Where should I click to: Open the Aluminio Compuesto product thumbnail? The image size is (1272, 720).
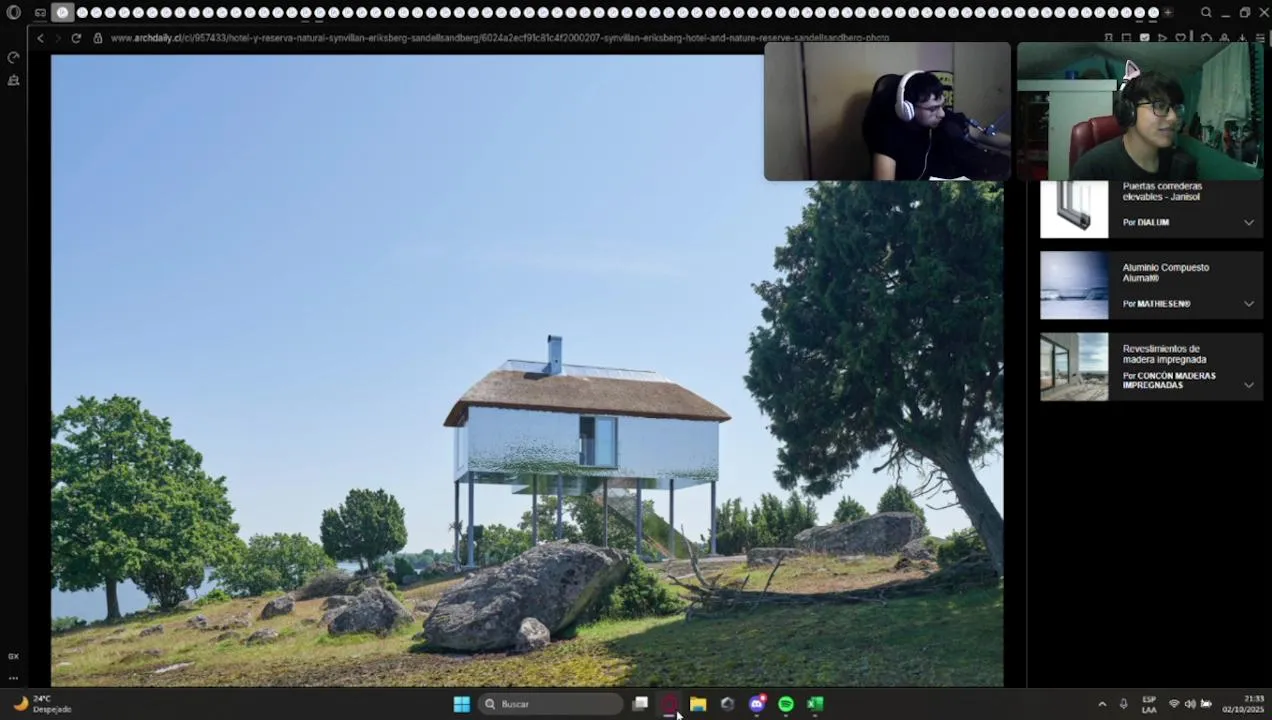pos(1074,285)
